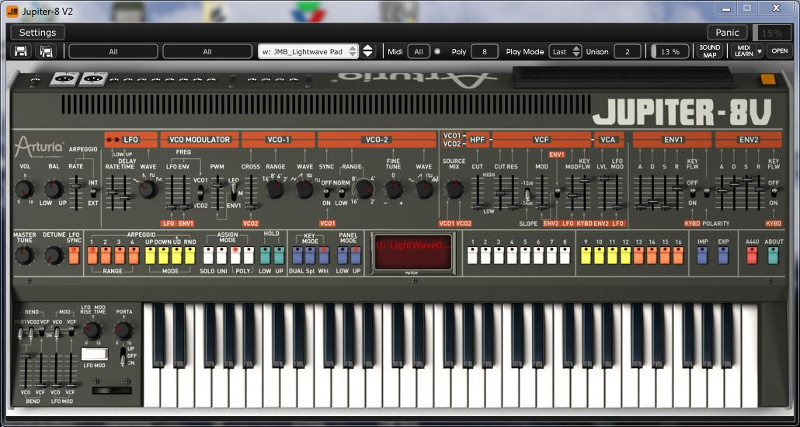Select white patch button 1
The height and width of the screenshot is (427, 800).
click(x=472, y=256)
